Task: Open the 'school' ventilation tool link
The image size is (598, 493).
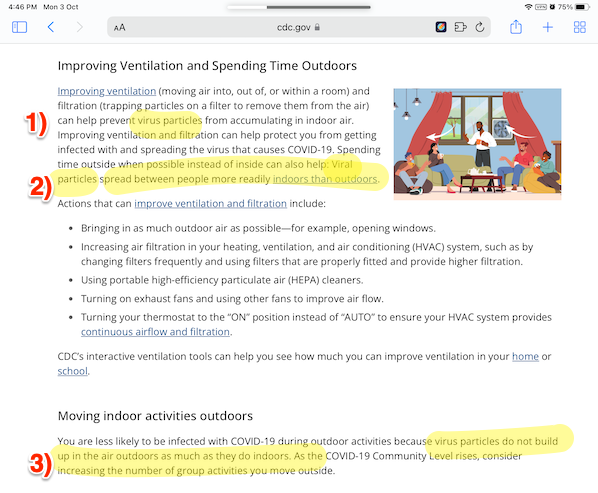Action: tap(72, 371)
